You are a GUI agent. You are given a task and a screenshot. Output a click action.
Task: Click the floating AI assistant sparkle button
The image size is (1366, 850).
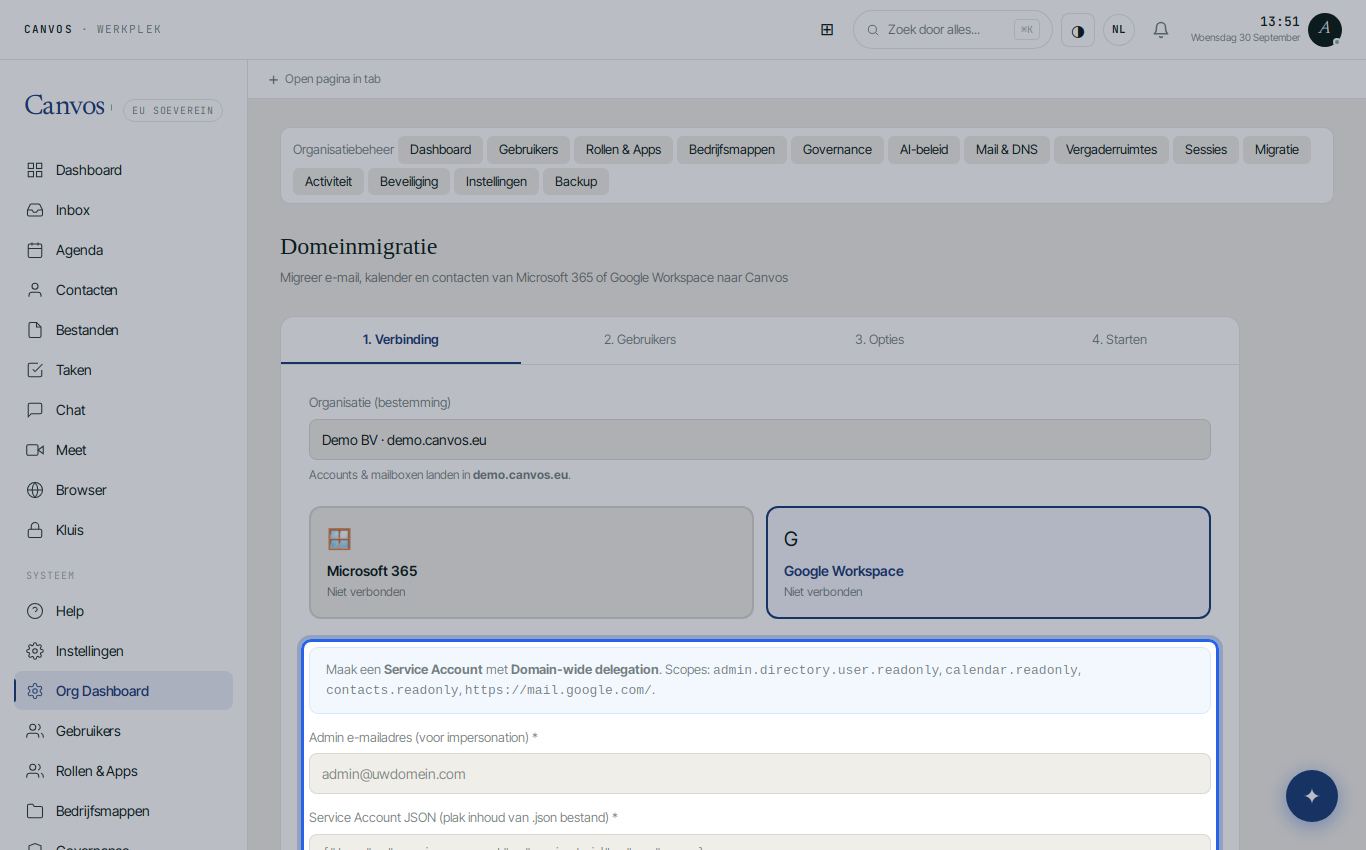coord(1312,796)
